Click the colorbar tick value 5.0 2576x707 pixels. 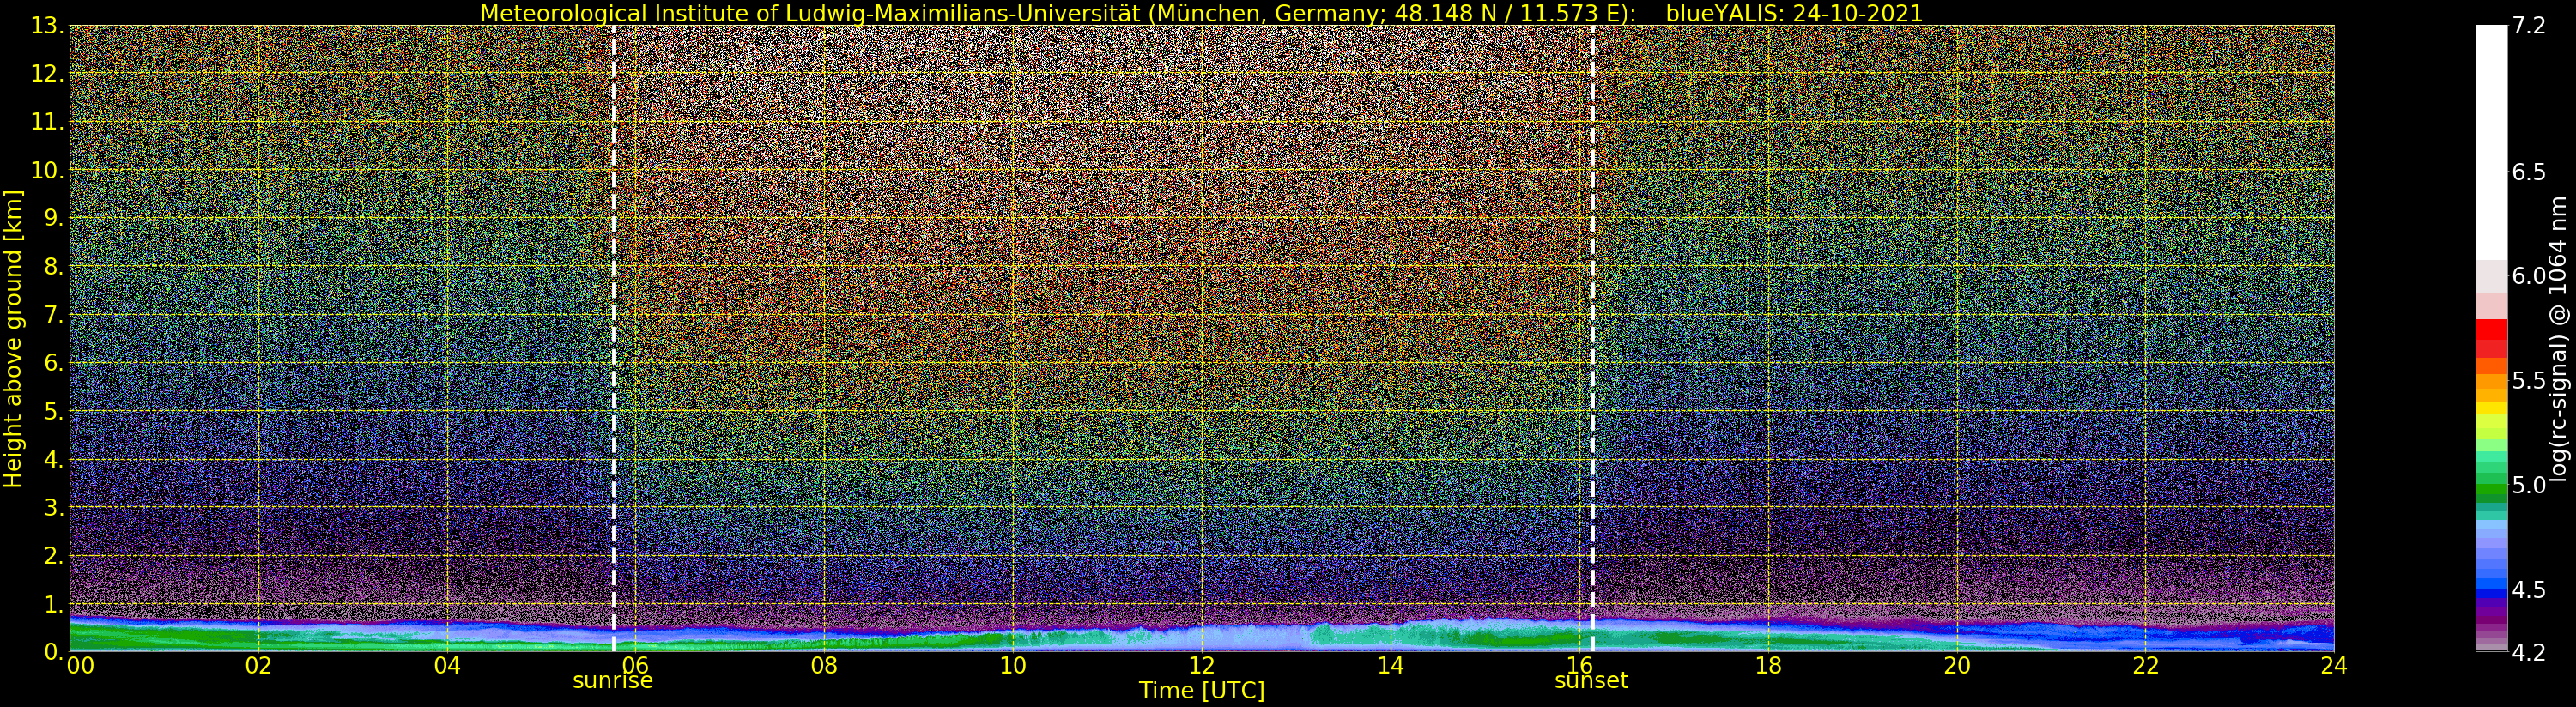tap(2527, 485)
